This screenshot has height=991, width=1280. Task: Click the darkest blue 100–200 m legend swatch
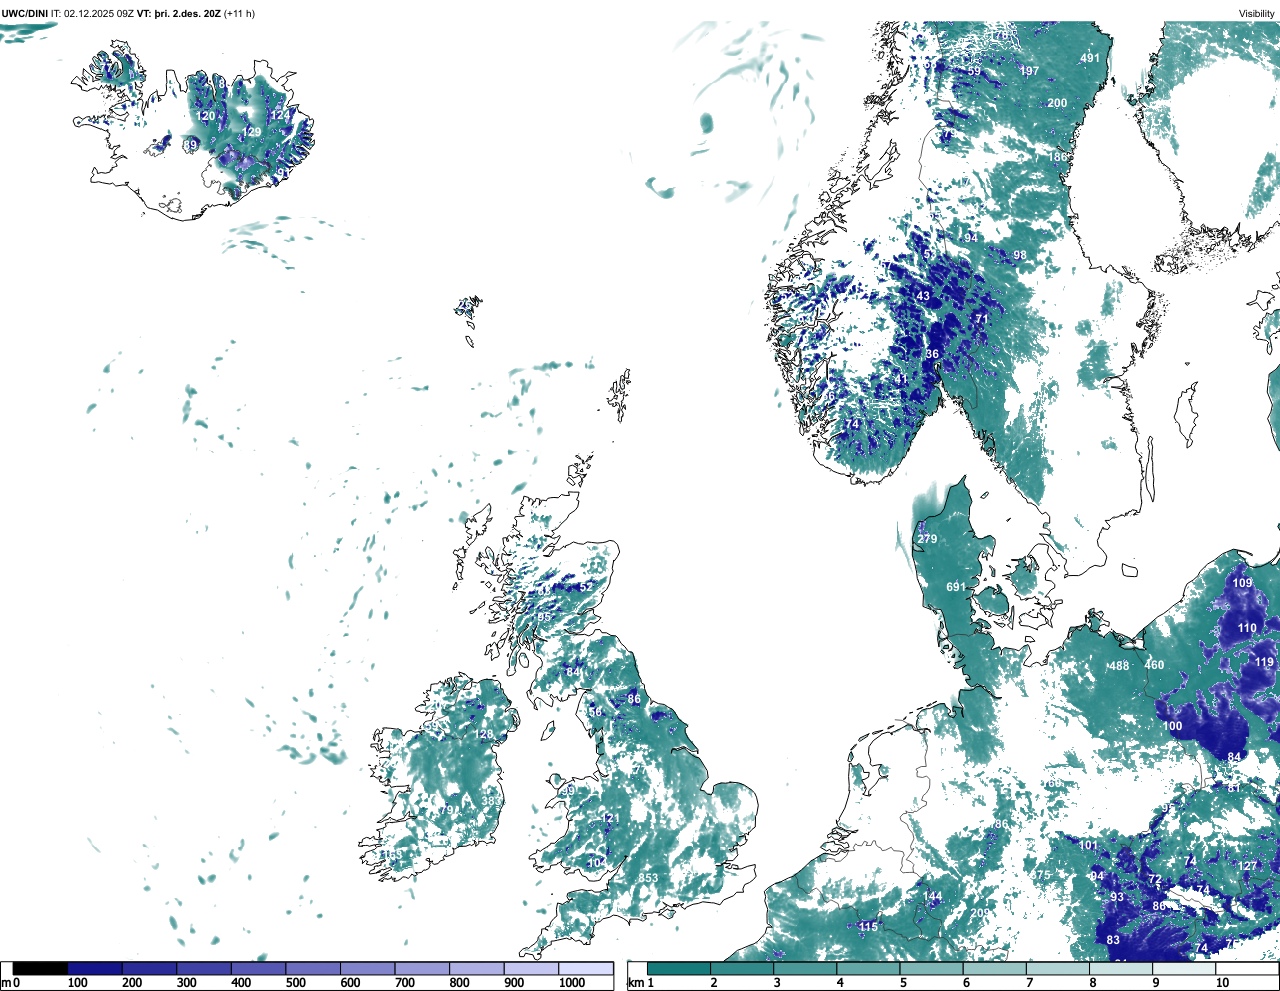95,968
